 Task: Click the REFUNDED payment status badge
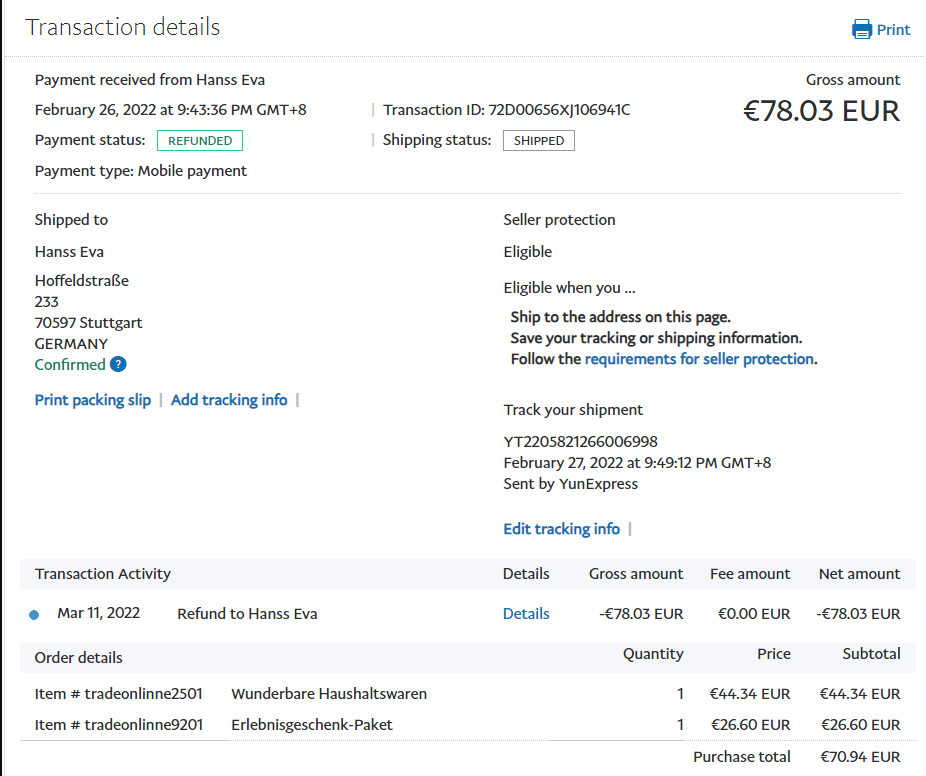click(200, 141)
